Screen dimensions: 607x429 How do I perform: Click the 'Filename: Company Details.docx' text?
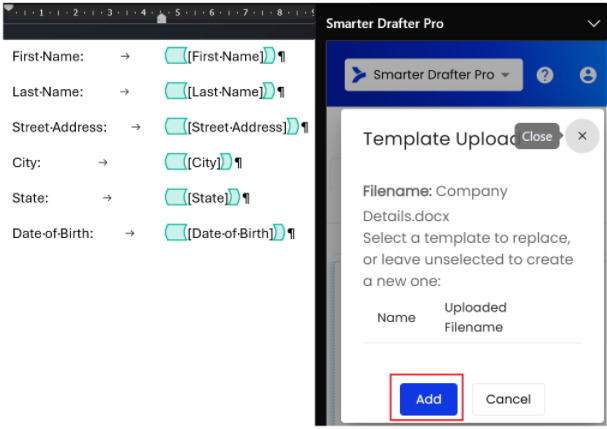point(435,203)
